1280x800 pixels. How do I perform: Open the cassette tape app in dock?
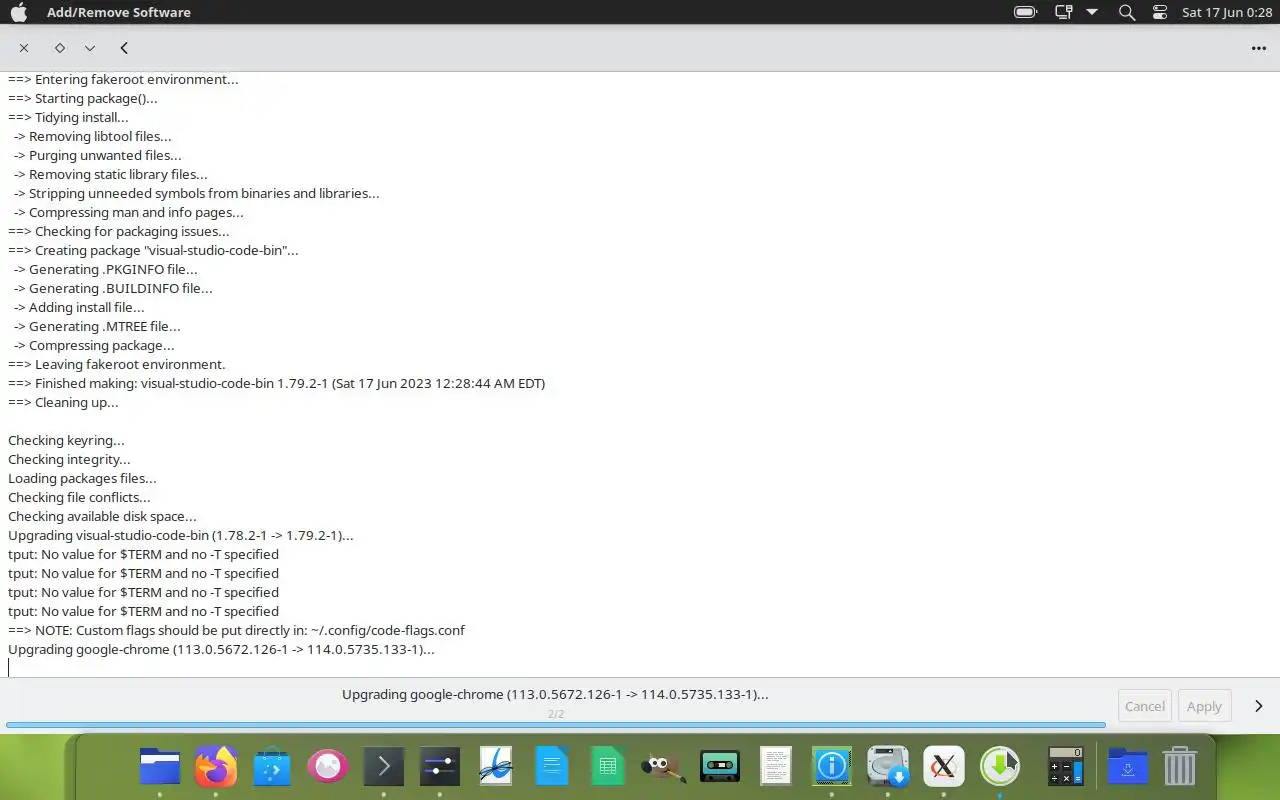click(720, 767)
